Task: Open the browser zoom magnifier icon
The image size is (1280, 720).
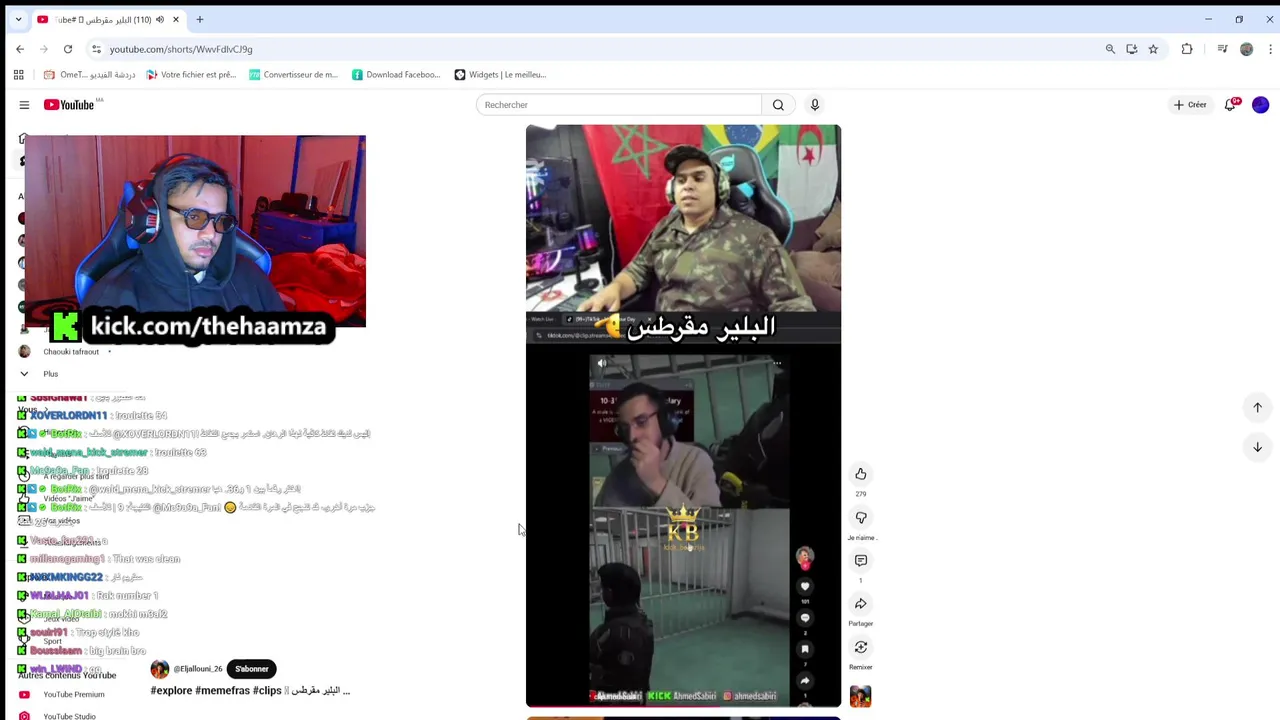Action: point(1110,49)
